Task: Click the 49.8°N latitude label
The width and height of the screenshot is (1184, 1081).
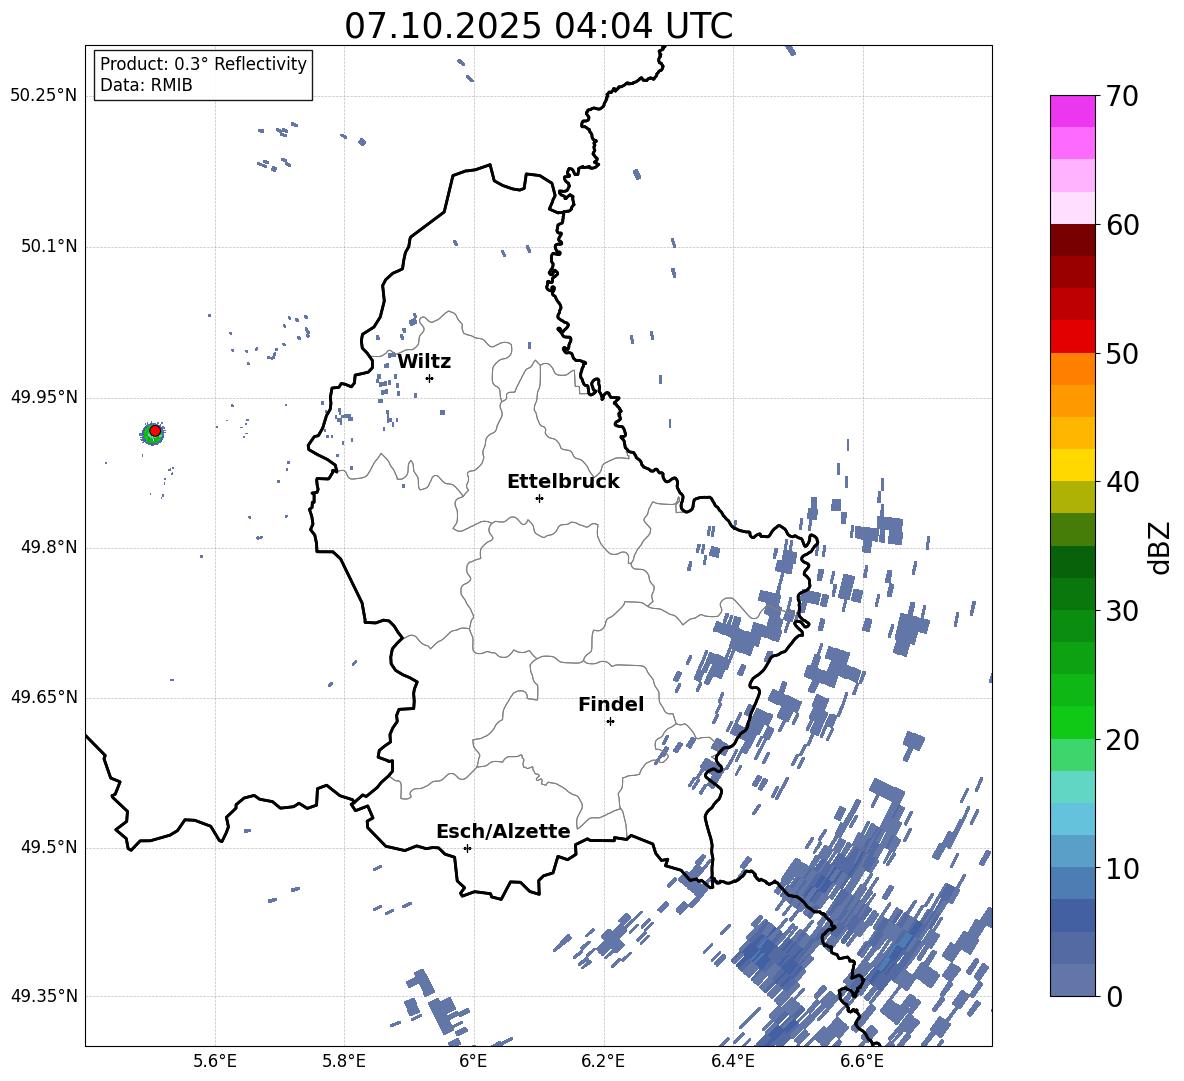Action: (x=49, y=547)
